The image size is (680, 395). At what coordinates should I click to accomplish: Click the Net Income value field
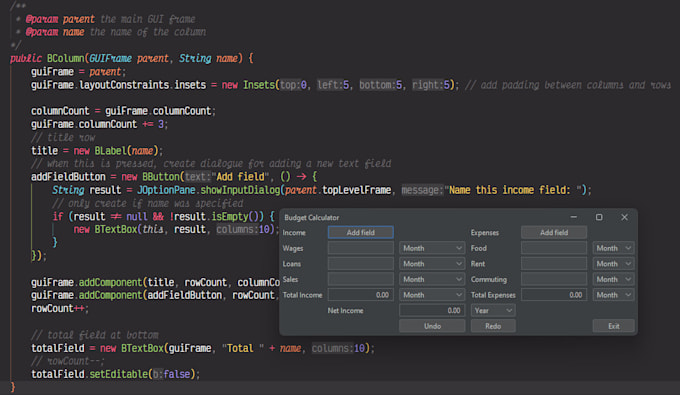[x=432, y=310]
